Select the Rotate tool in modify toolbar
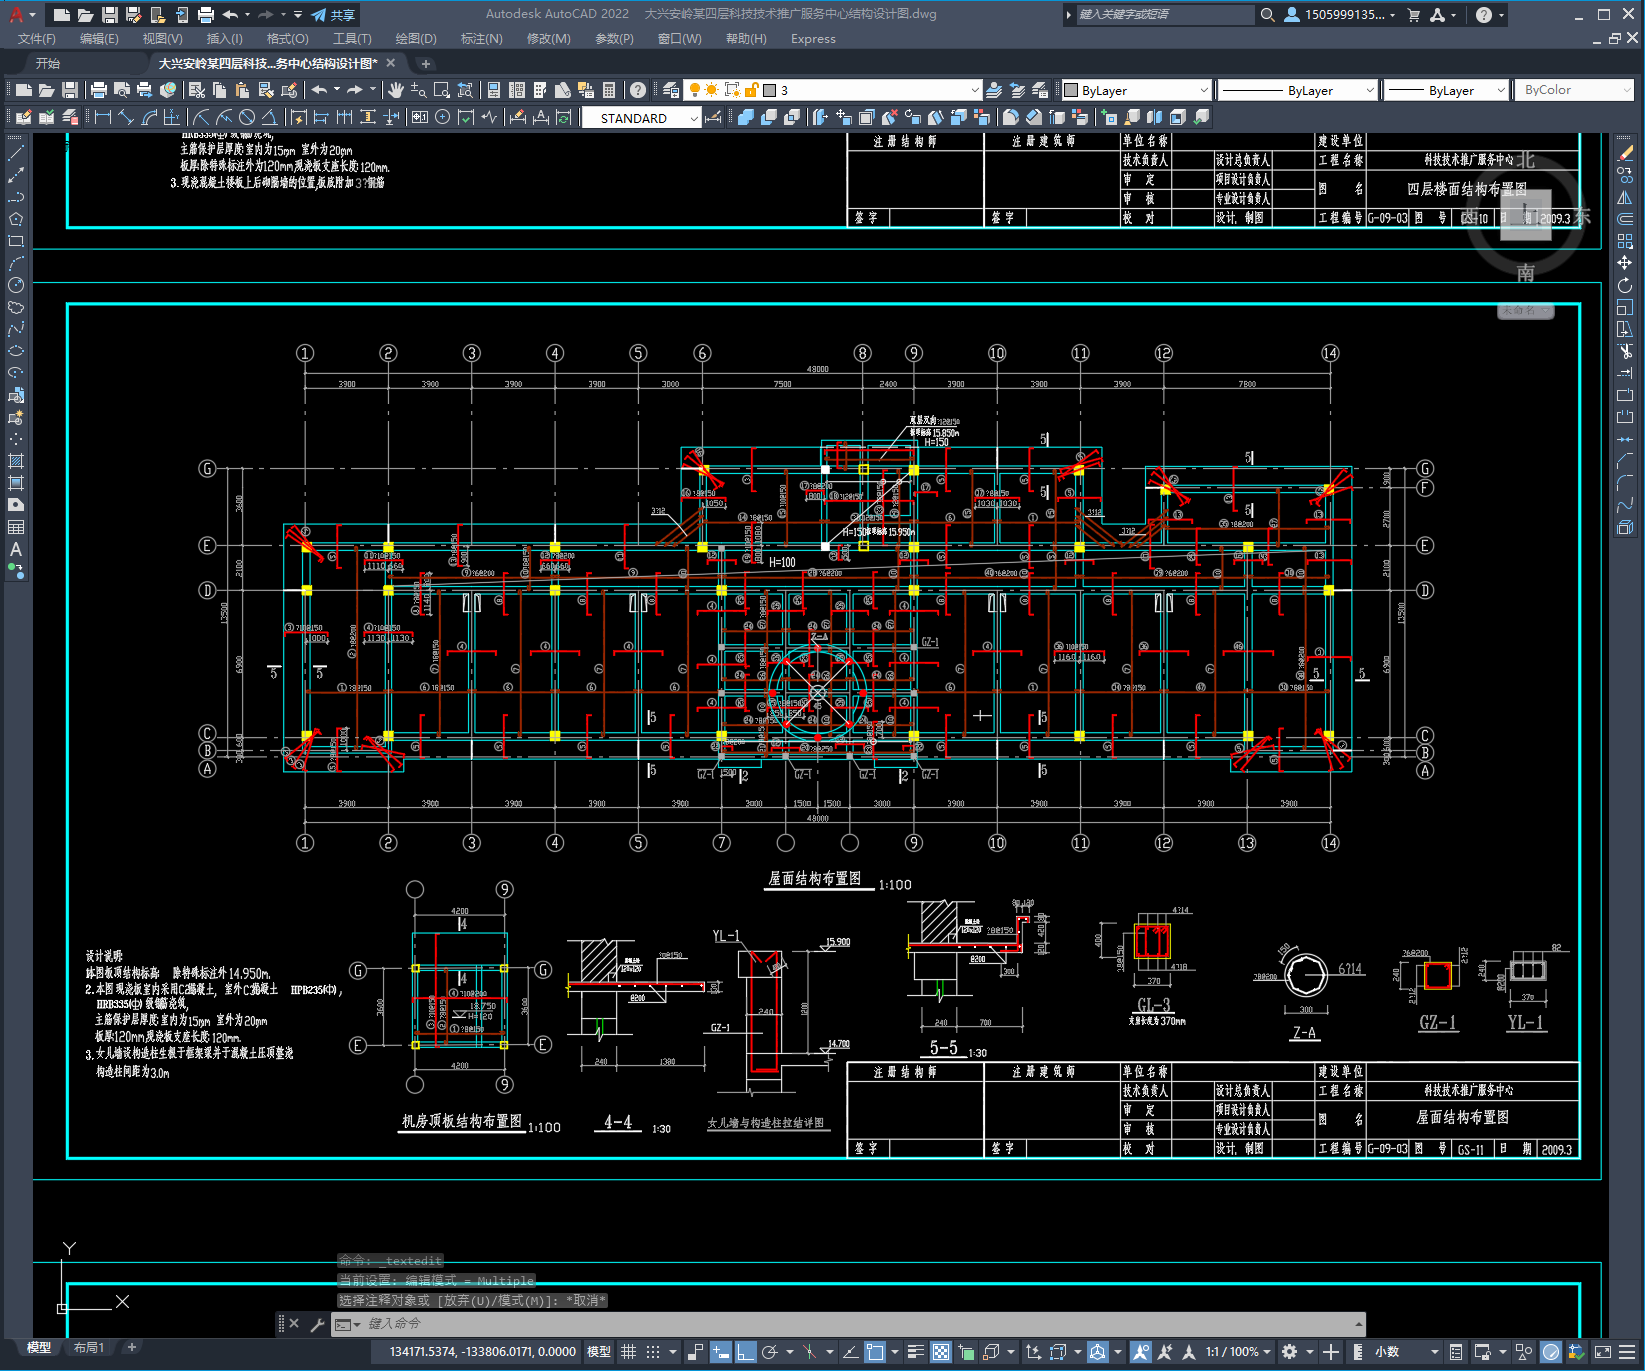This screenshot has width=1645, height=1371. point(1625,285)
